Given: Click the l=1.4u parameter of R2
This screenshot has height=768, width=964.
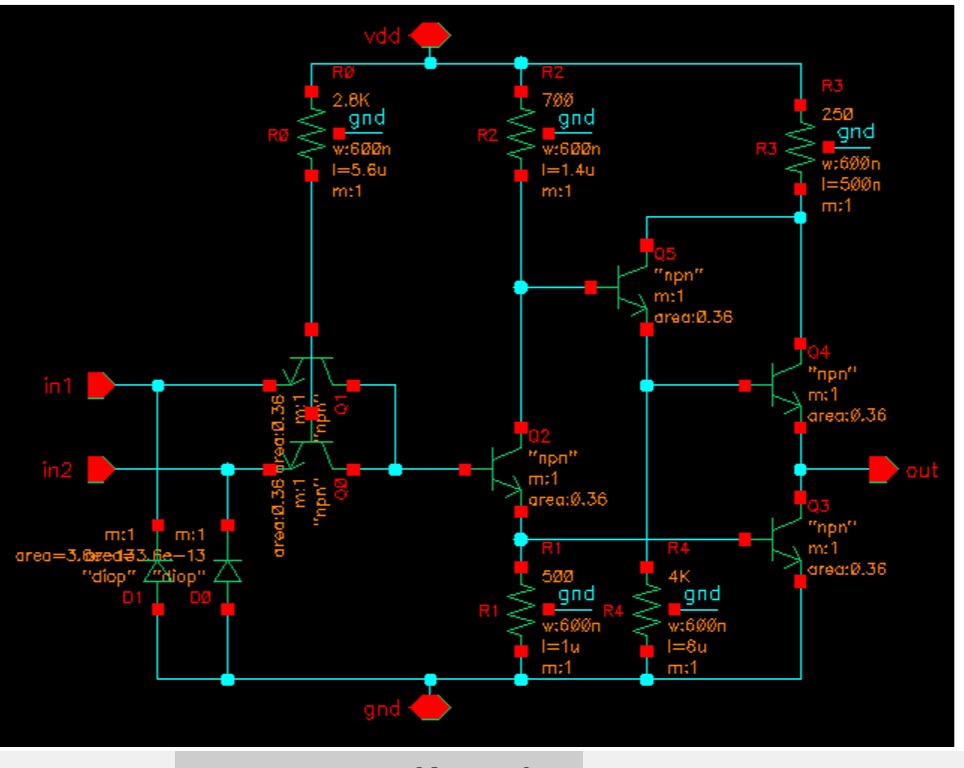Looking at the screenshot, I should pyautogui.click(x=563, y=170).
